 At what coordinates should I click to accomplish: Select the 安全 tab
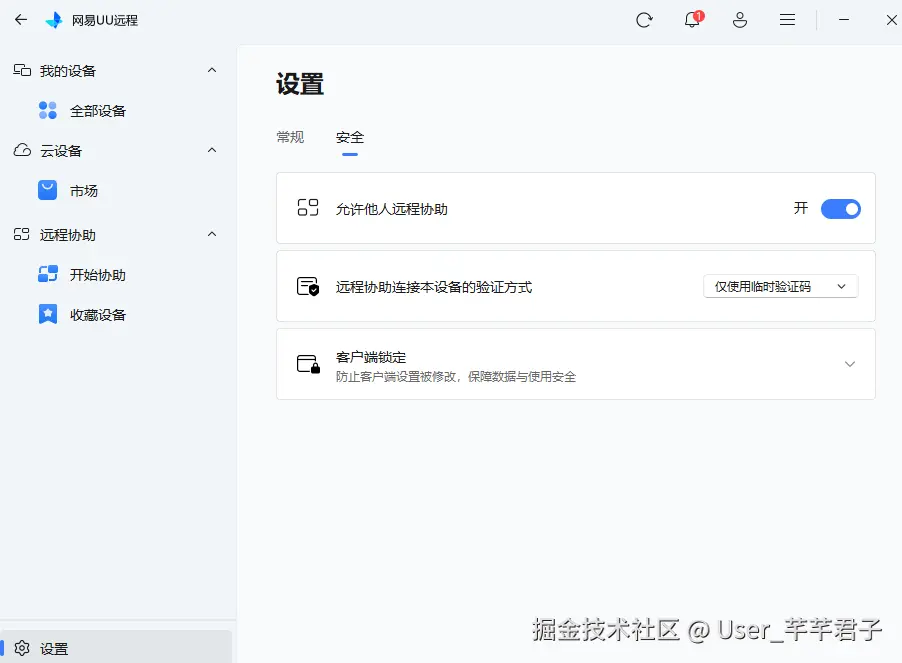coord(350,137)
